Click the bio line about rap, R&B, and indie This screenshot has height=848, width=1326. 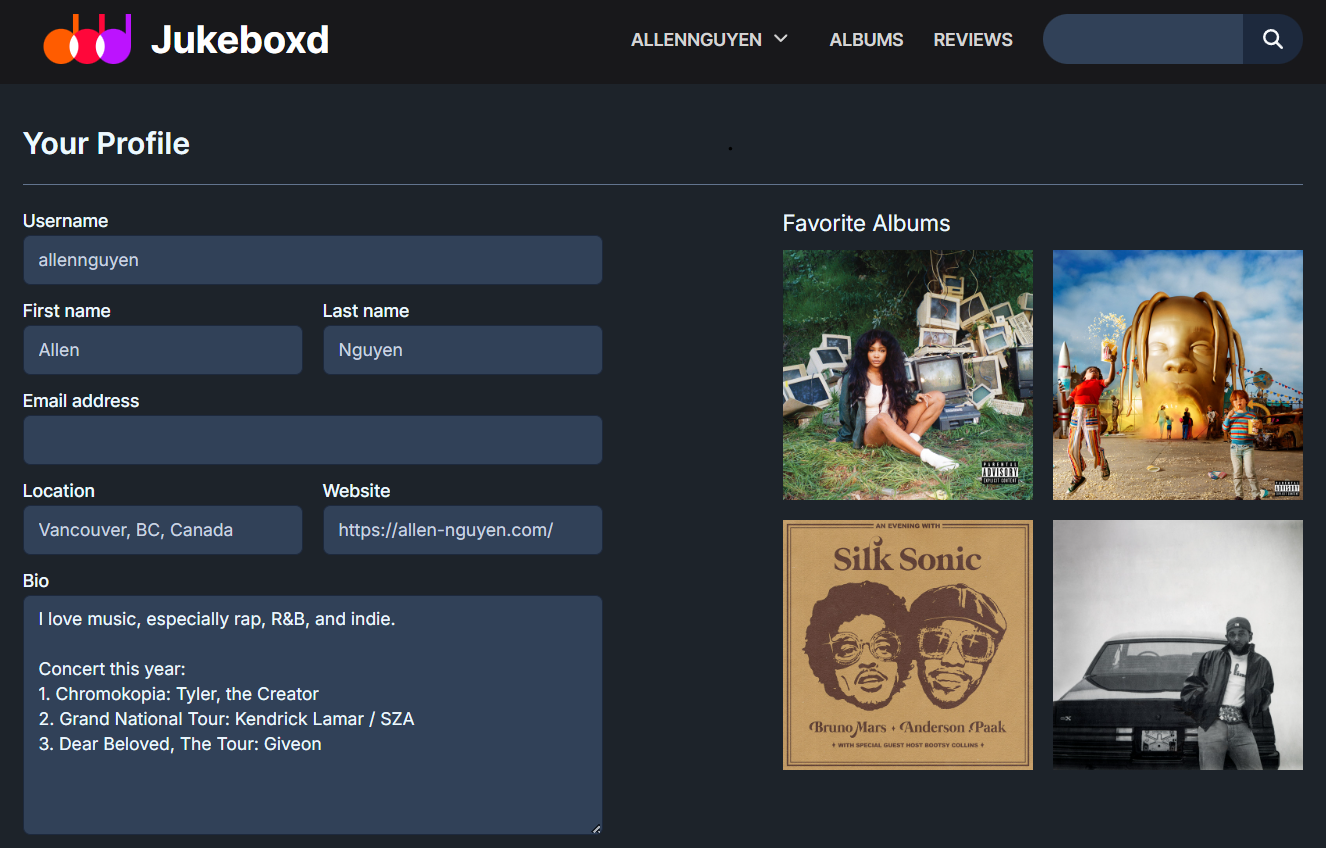click(x=217, y=619)
